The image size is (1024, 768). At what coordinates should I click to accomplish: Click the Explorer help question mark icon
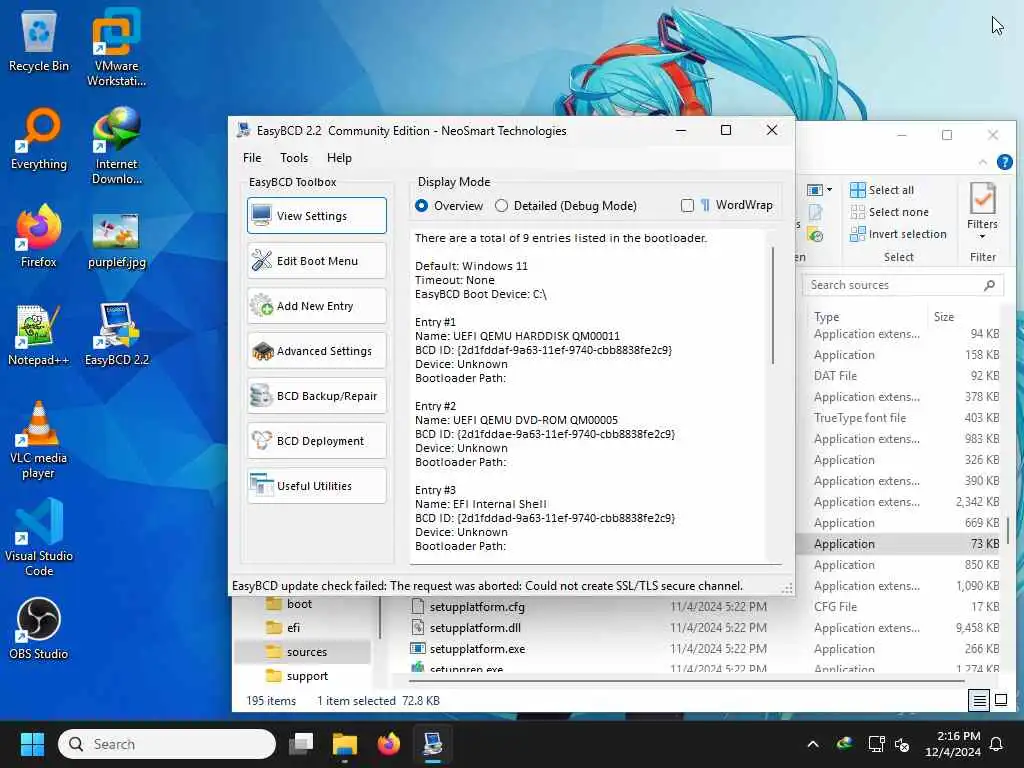pyautogui.click(x=1004, y=161)
